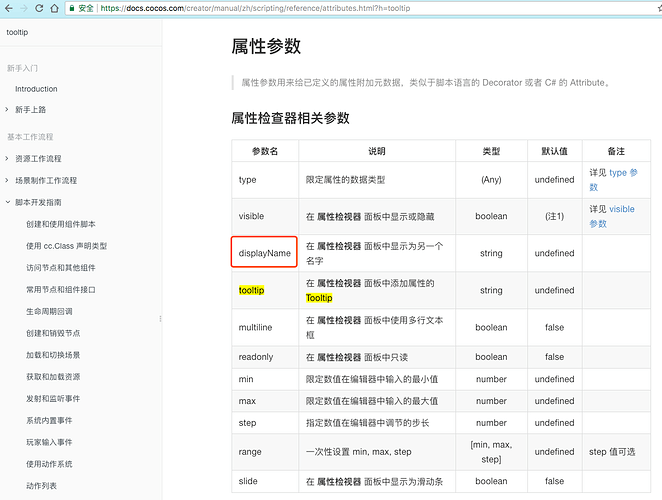Click the 备注 column header
This screenshot has width=662, height=500.
[616, 151]
